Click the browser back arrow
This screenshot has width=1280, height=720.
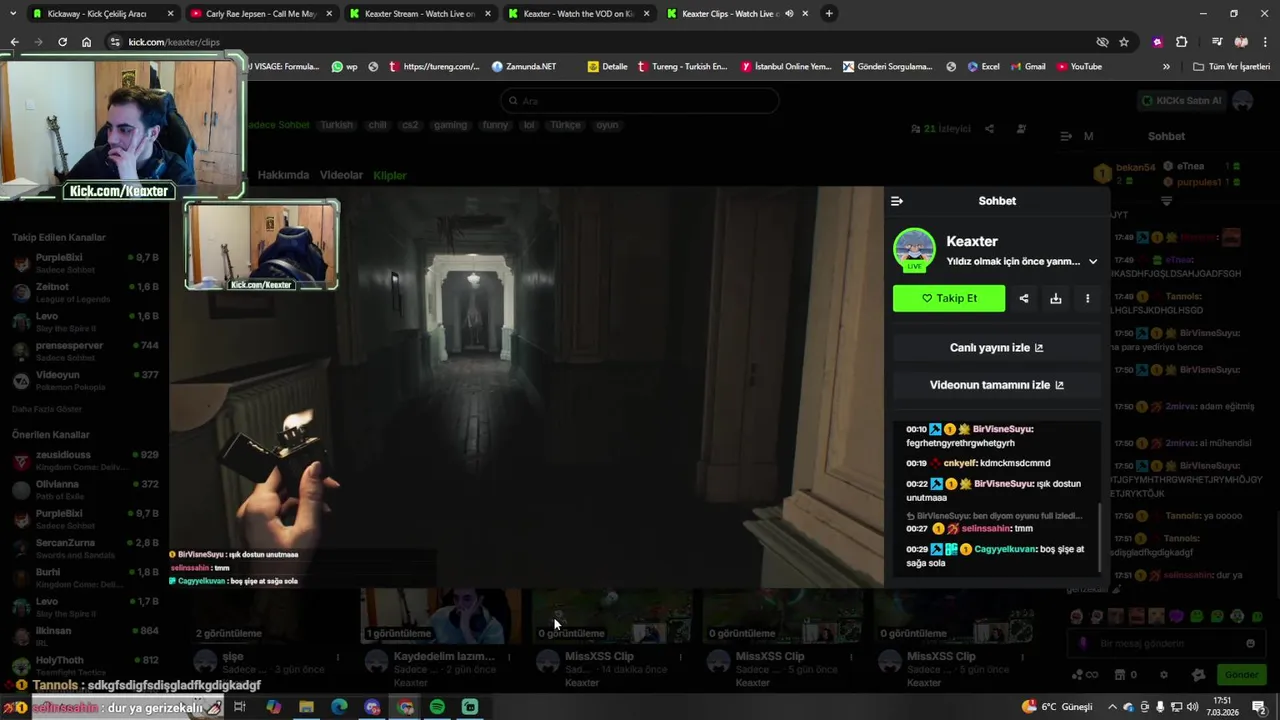click(x=14, y=42)
